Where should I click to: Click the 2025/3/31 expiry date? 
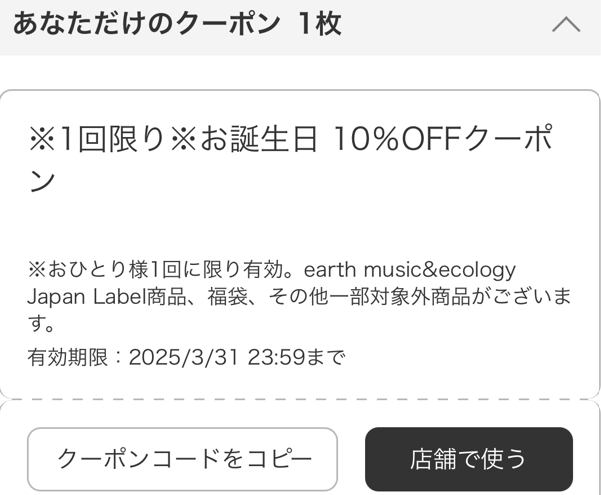click(x=185, y=356)
